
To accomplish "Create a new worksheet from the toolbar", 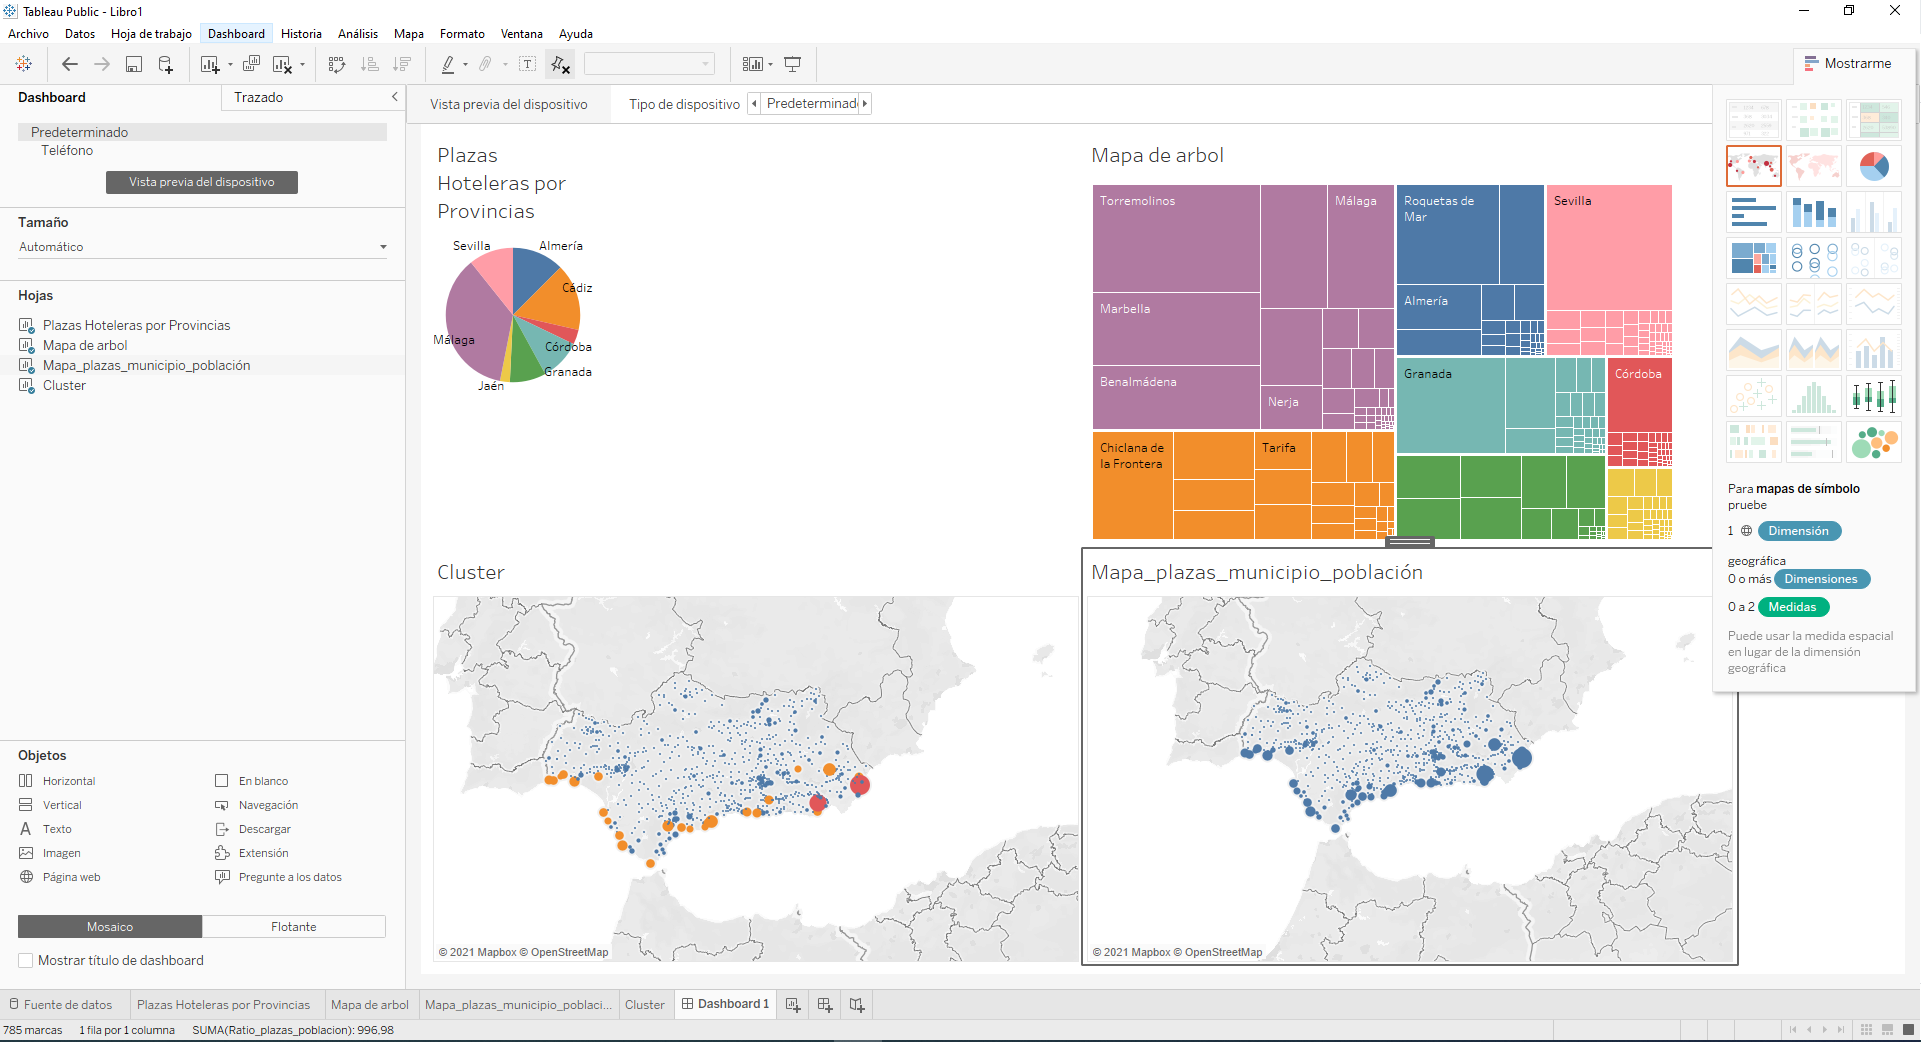I will click(x=209, y=63).
